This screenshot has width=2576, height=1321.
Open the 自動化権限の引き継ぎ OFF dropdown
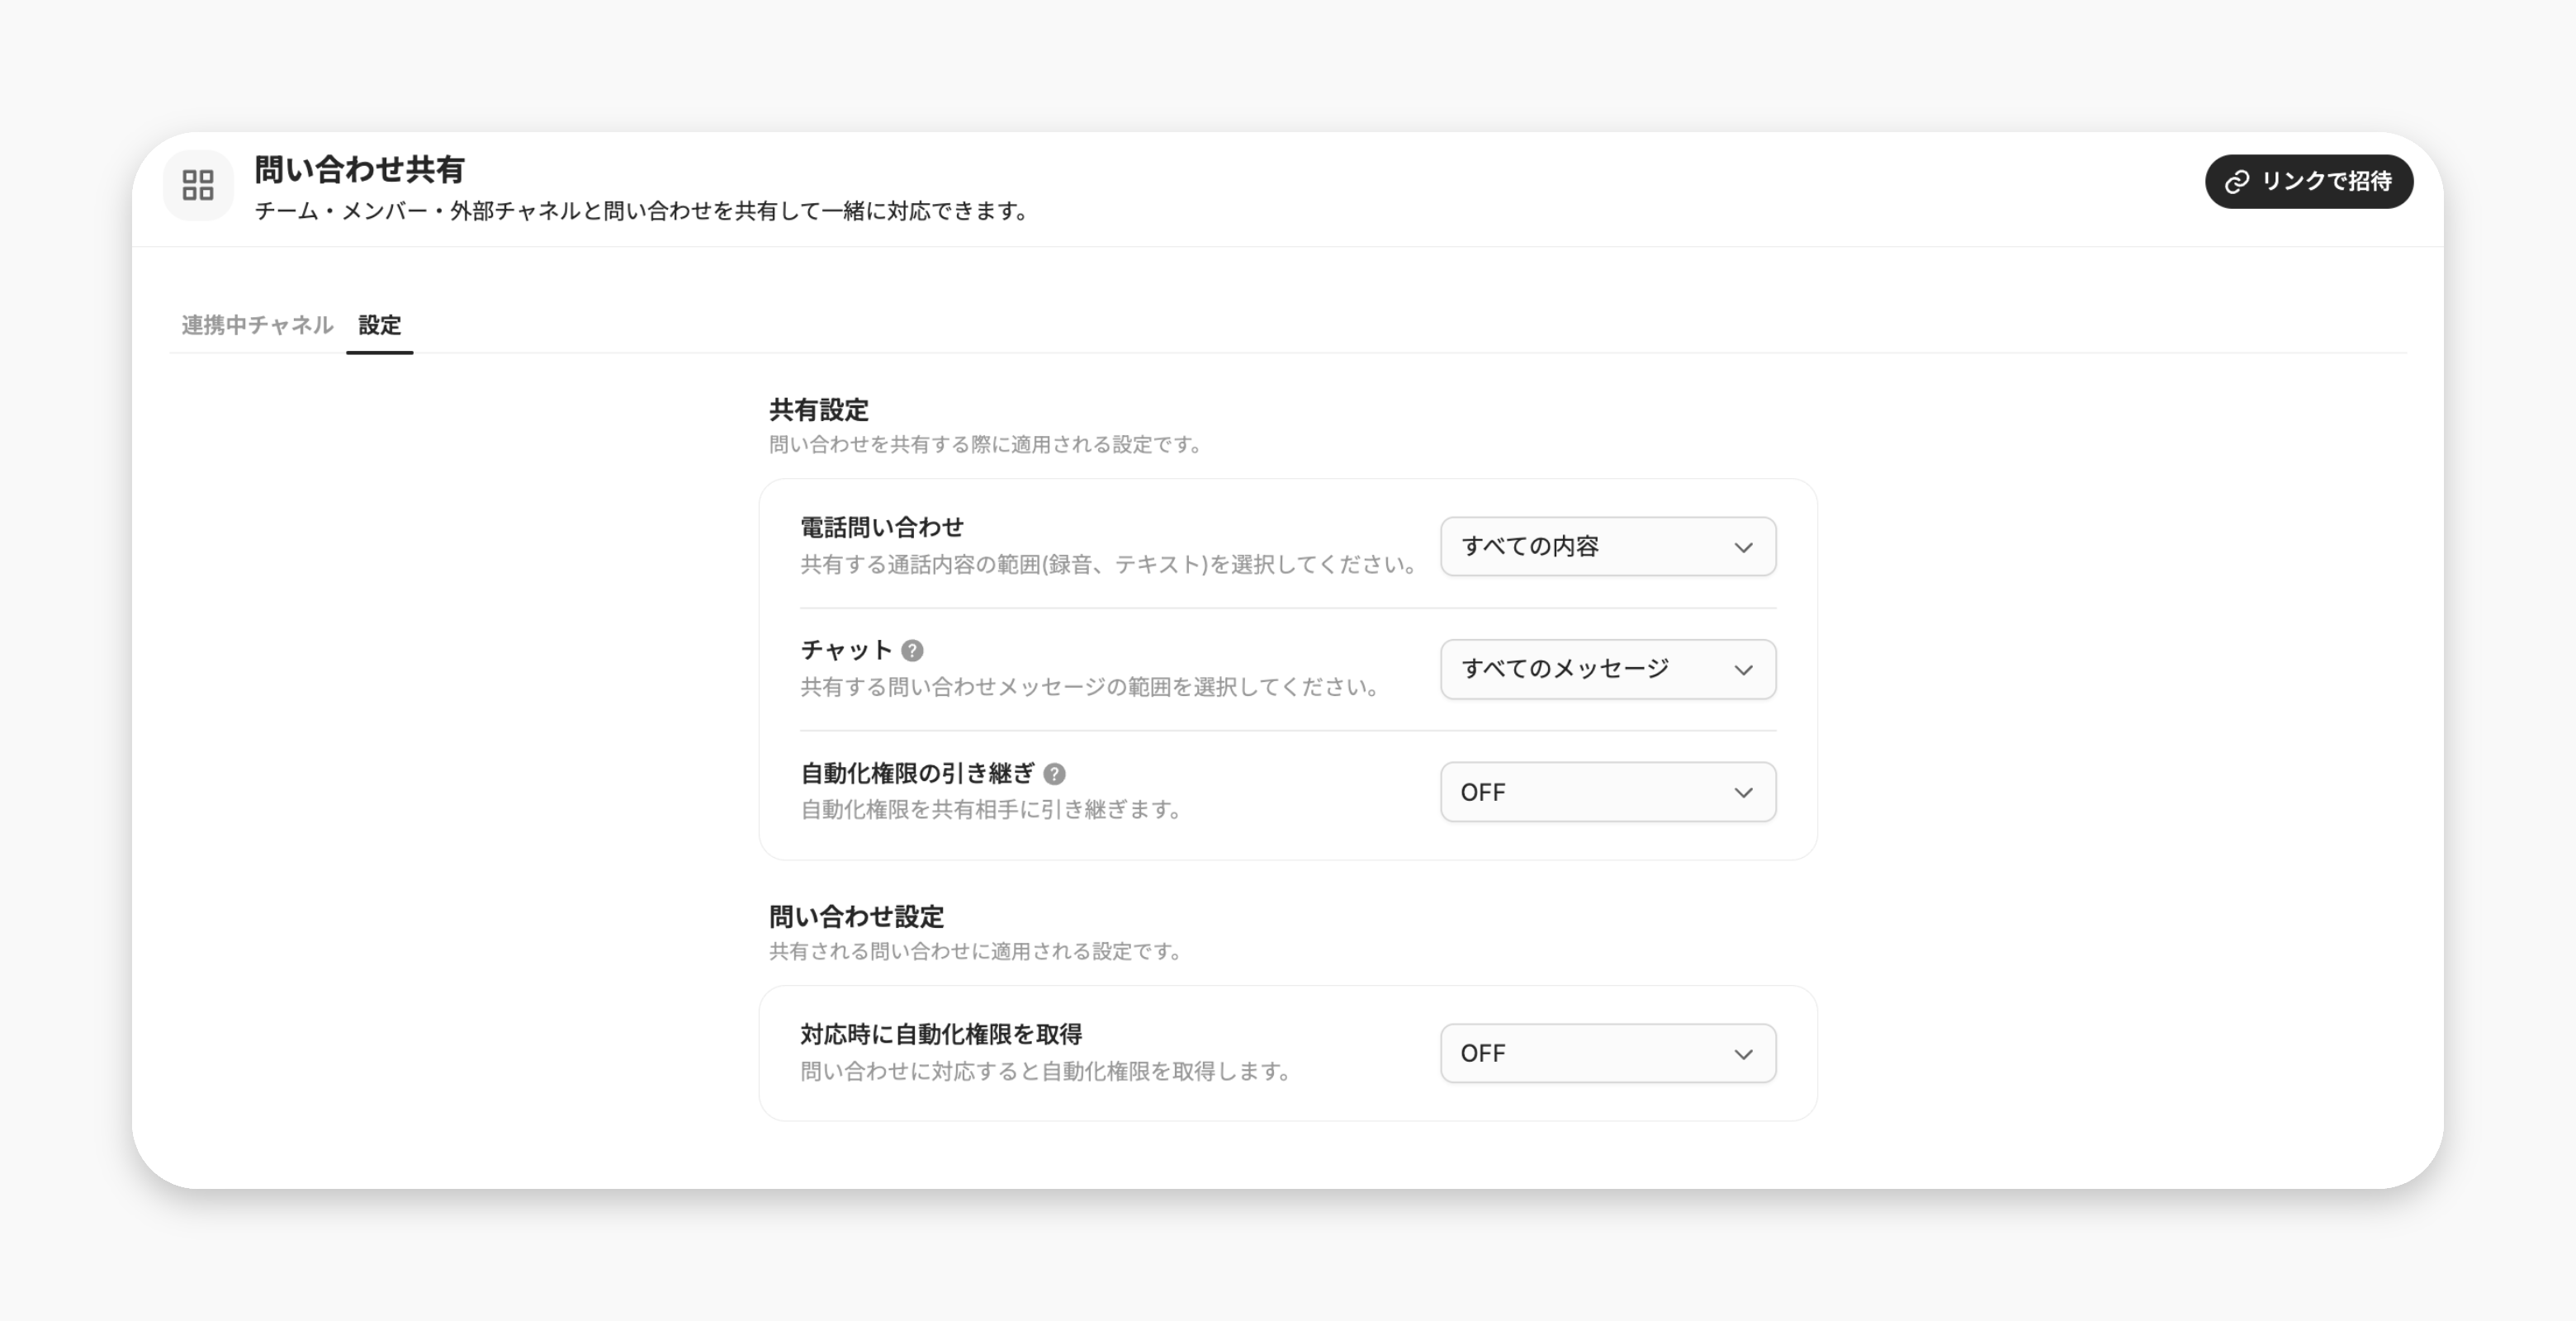[x=1608, y=792]
